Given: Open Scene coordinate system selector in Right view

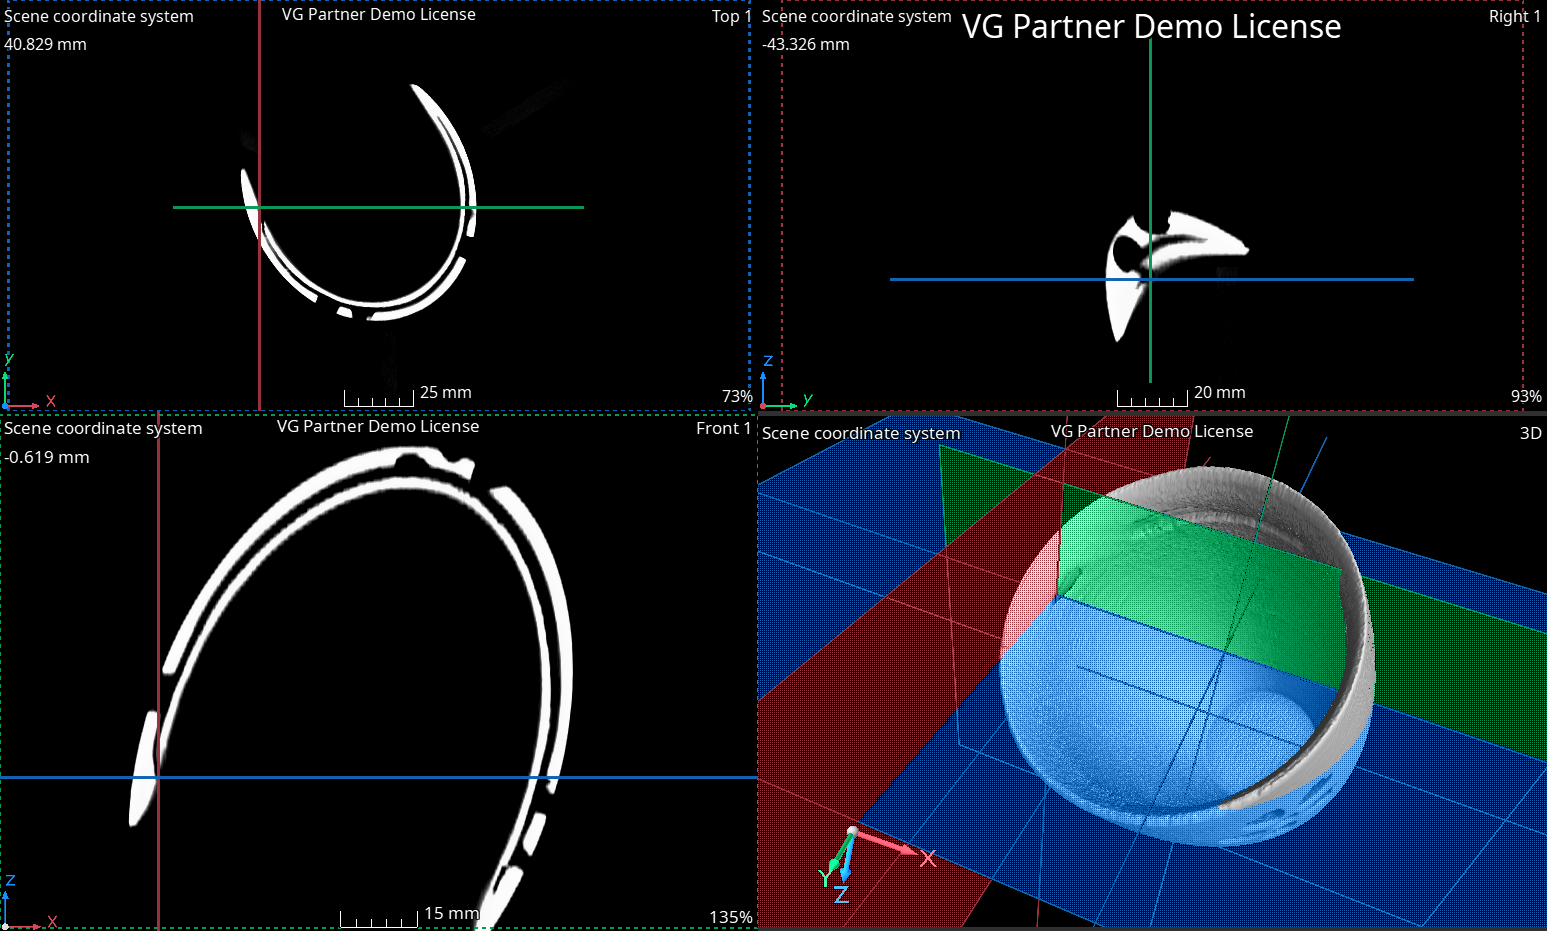Looking at the screenshot, I should point(856,17).
